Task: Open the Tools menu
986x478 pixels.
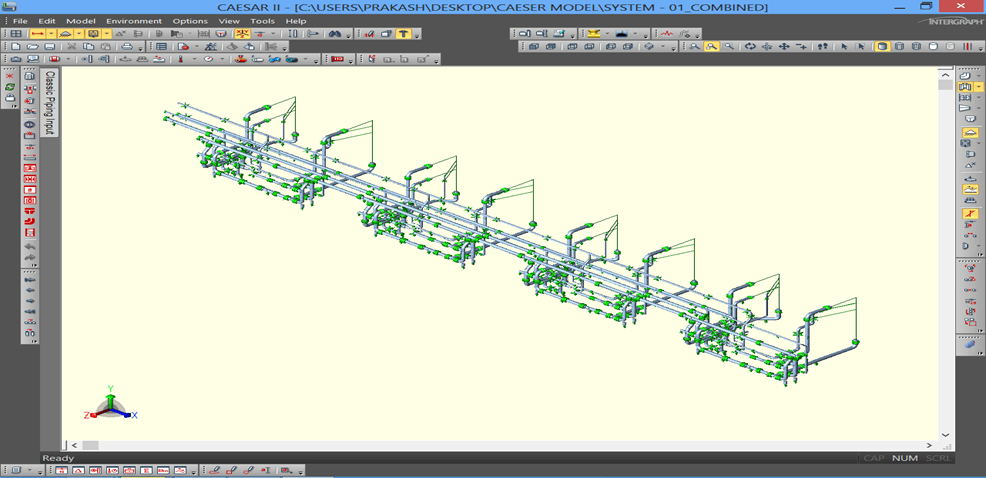Action: (x=262, y=21)
